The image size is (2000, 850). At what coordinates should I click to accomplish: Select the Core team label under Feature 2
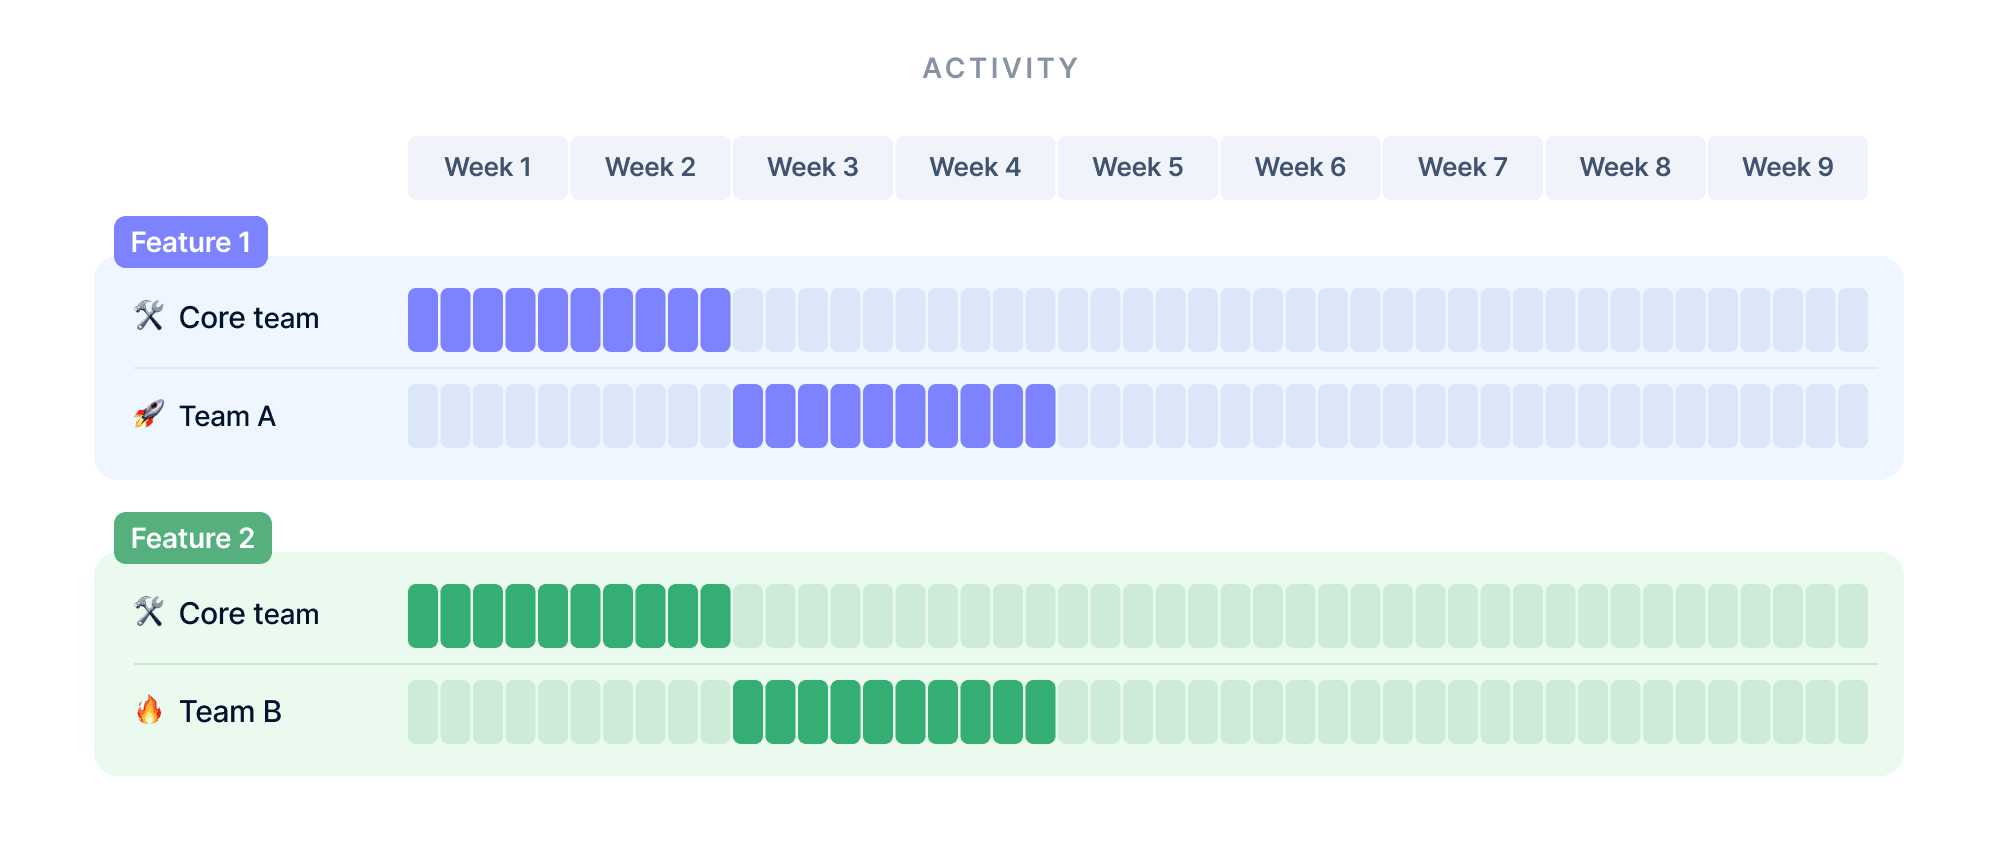click(x=249, y=614)
